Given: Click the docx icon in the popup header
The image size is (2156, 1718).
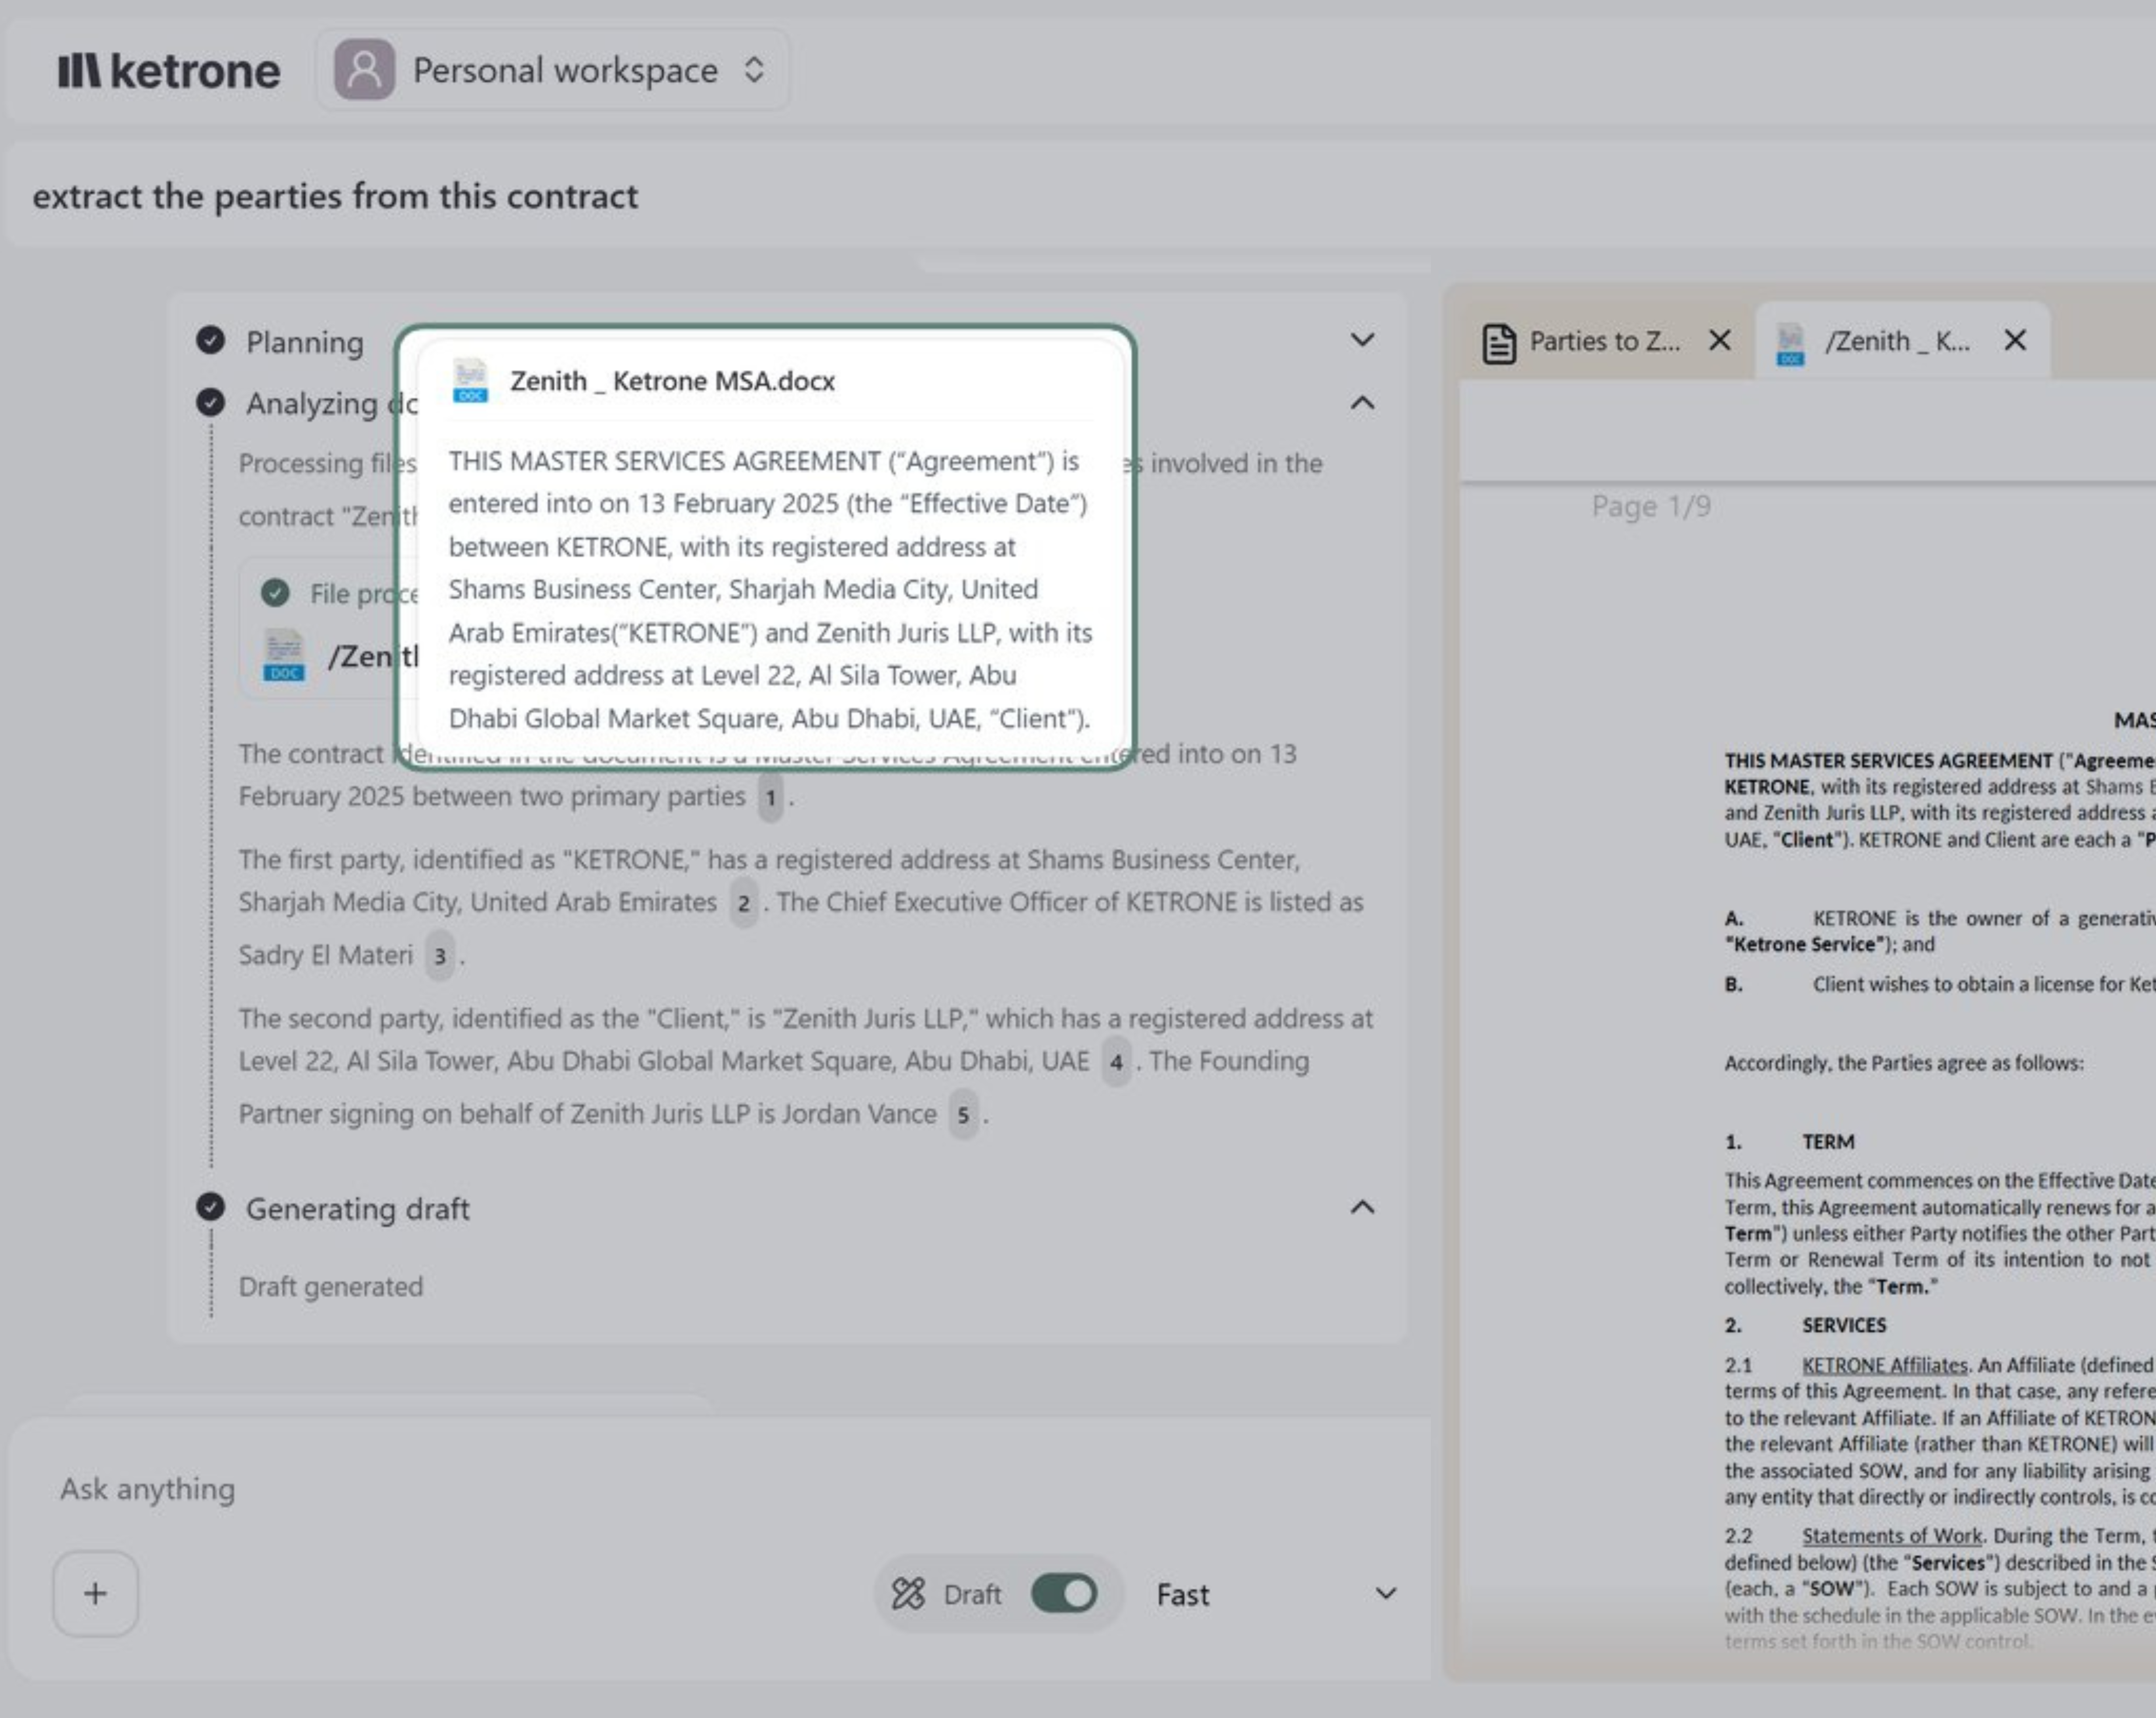Looking at the screenshot, I should click(x=470, y=381).
